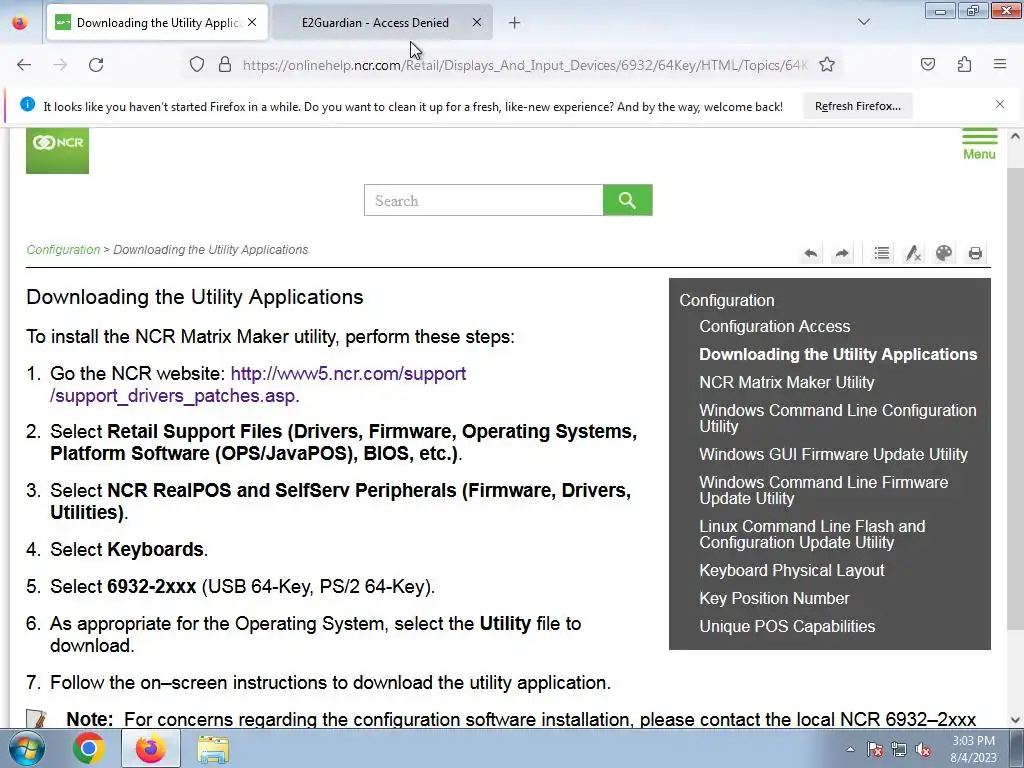
Task: Close the Downloading the Utility Applications tab
Action: click(x=252, y=22)
